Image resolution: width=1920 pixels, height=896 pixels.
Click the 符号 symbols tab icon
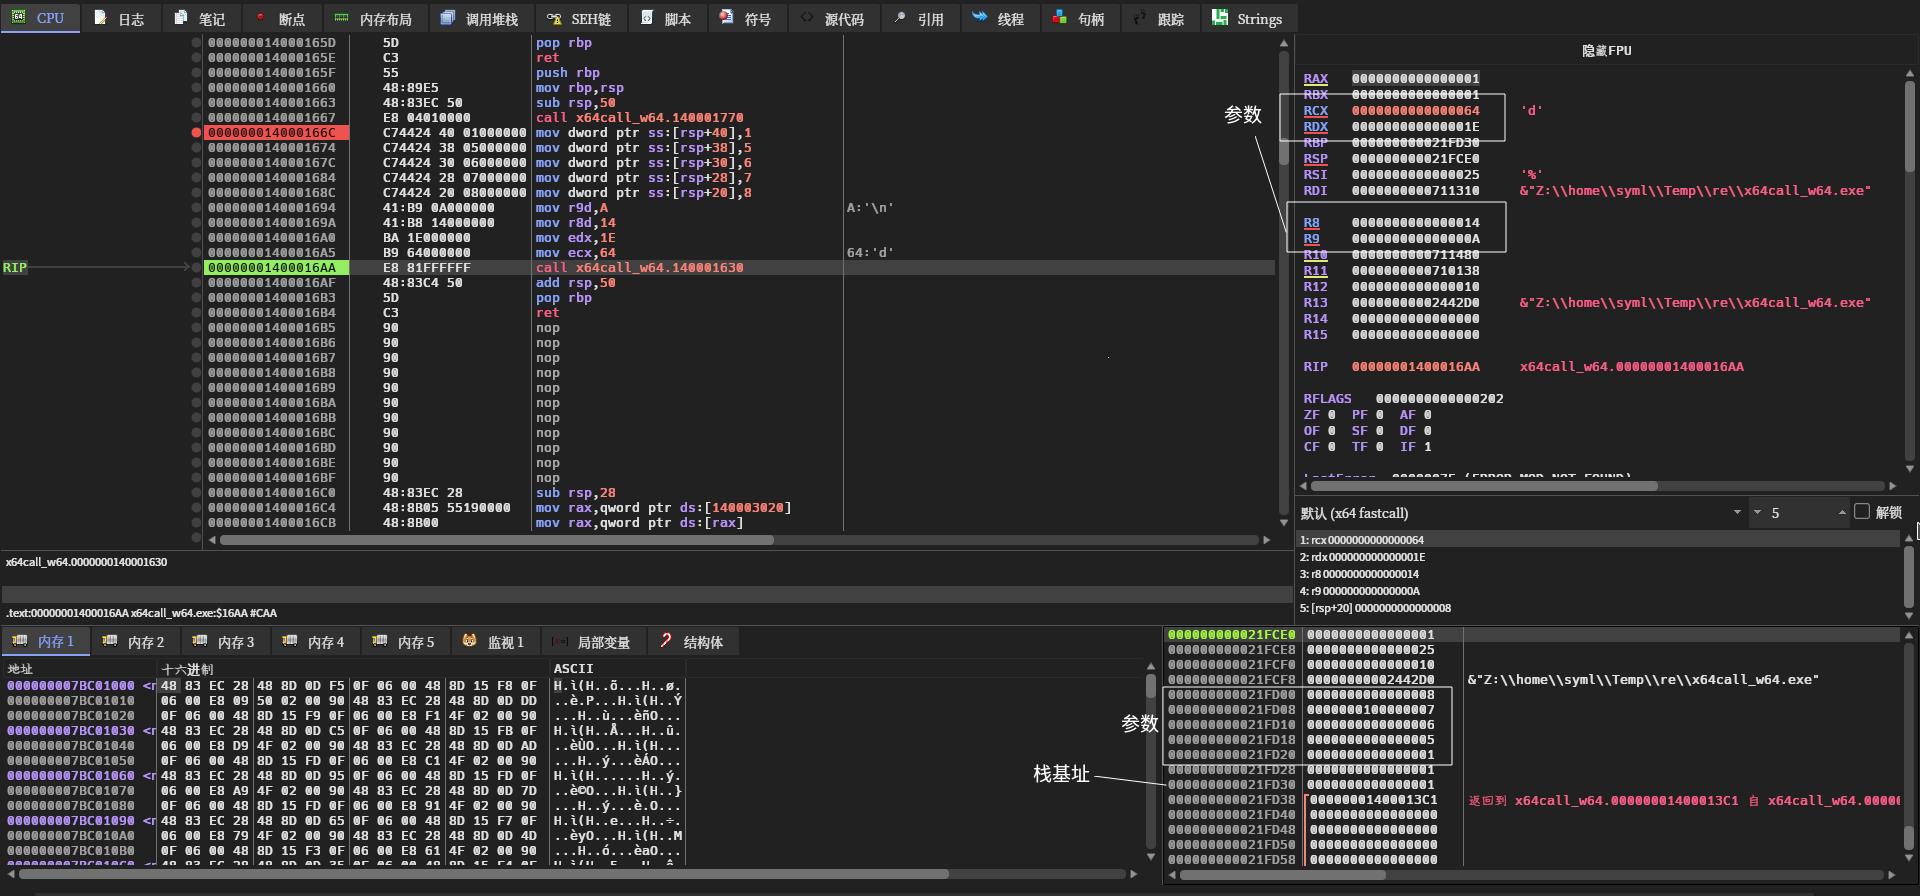coord(727,18)
